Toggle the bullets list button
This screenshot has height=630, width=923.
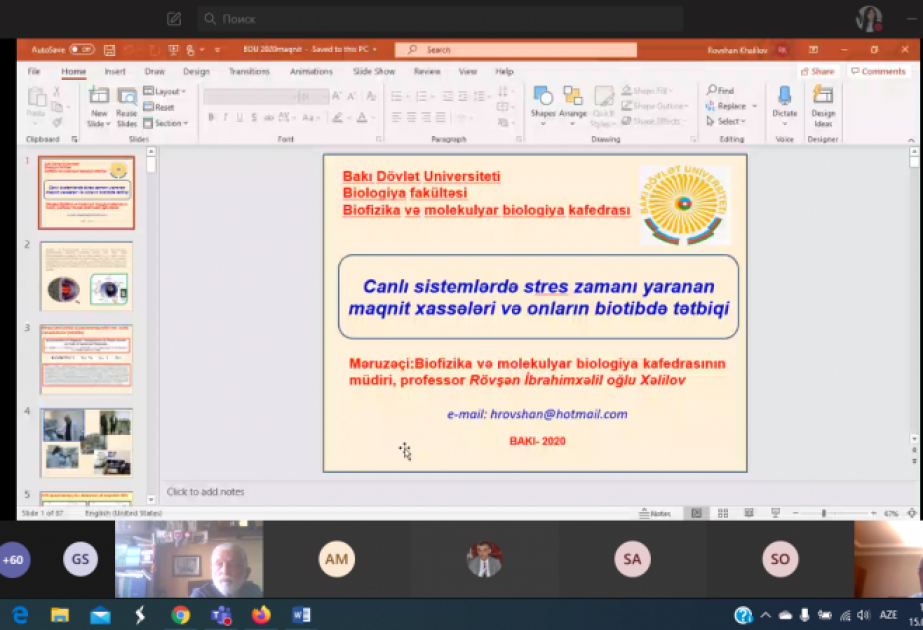tap(396, 96)
